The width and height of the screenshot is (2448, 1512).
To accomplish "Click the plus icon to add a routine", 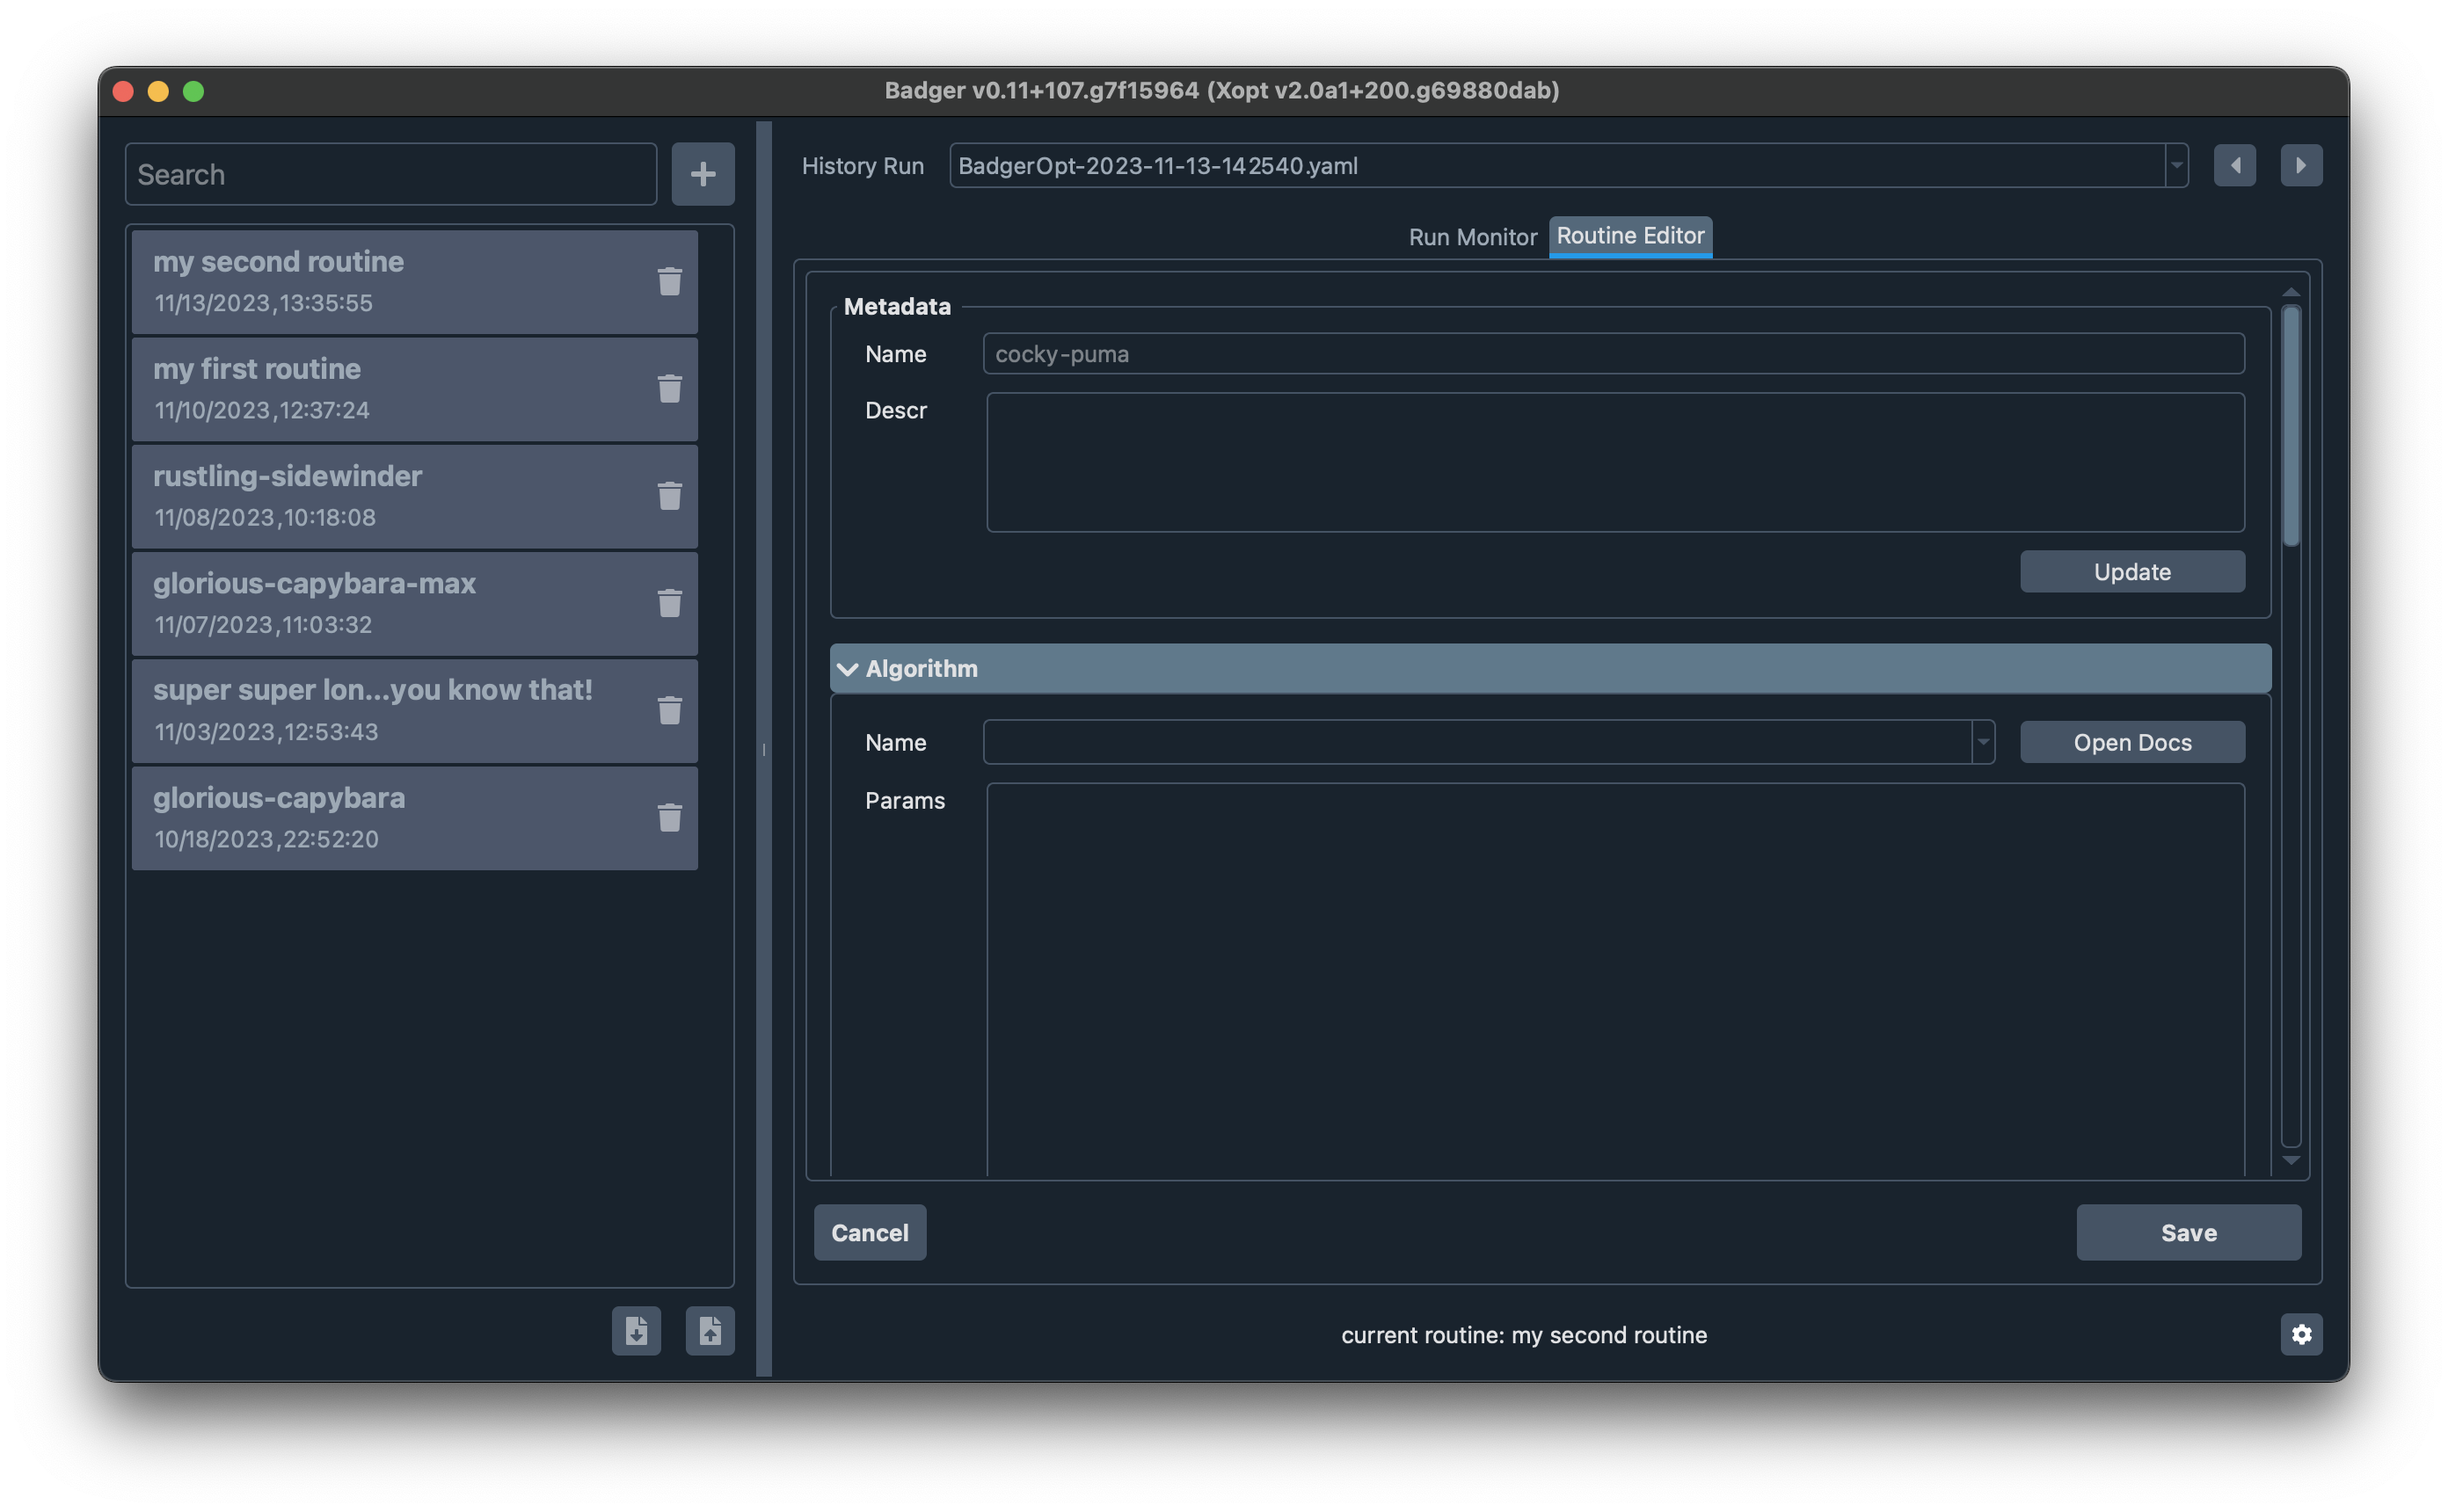I will 703,174.
